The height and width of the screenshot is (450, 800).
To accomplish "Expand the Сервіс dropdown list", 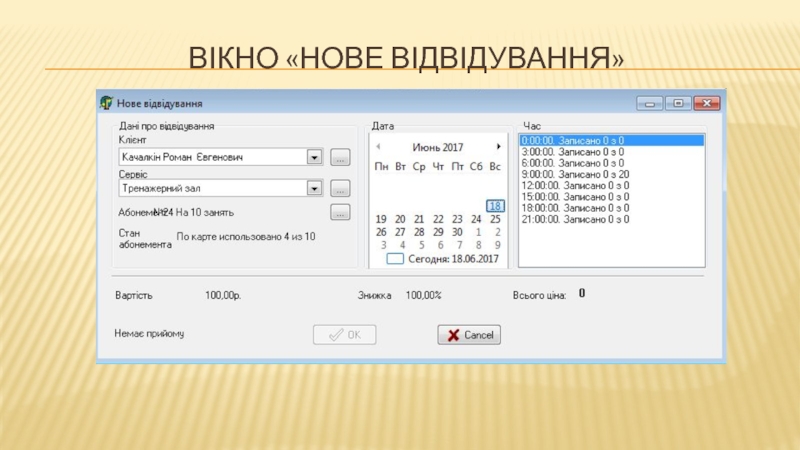I will pos(314,188).
